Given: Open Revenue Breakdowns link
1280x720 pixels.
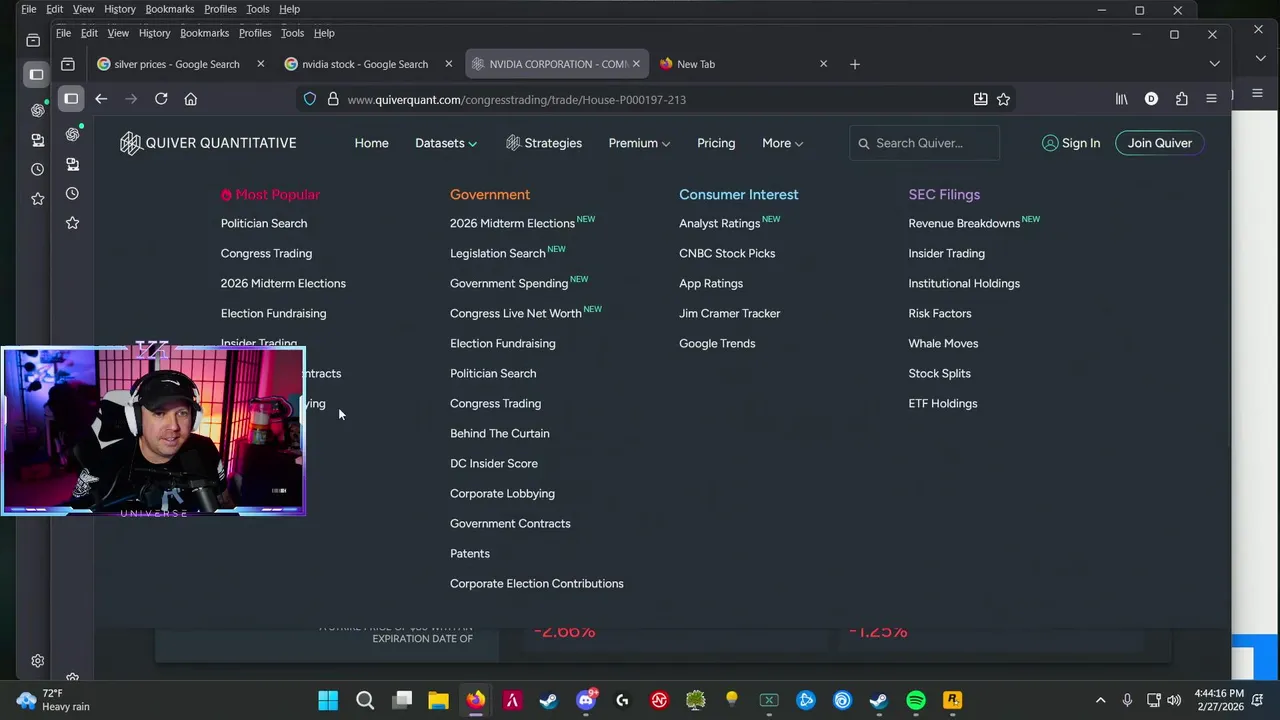Looking at the screenshot, I should (964, 223).
